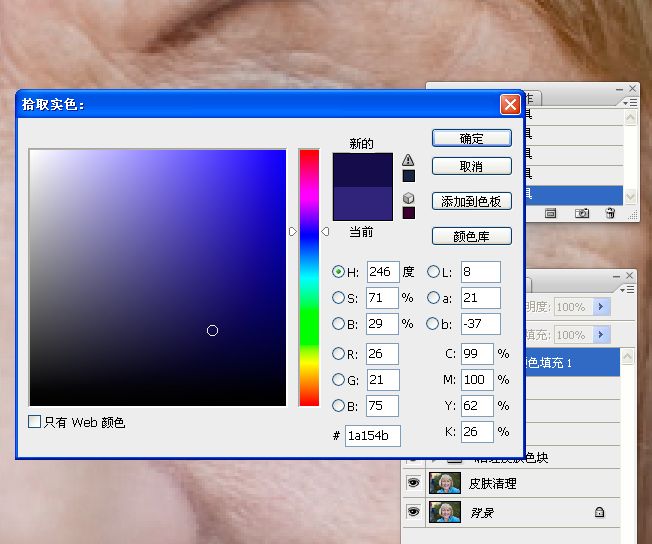Select the G green radio button
652x544 pixels.
coord(338,379)
